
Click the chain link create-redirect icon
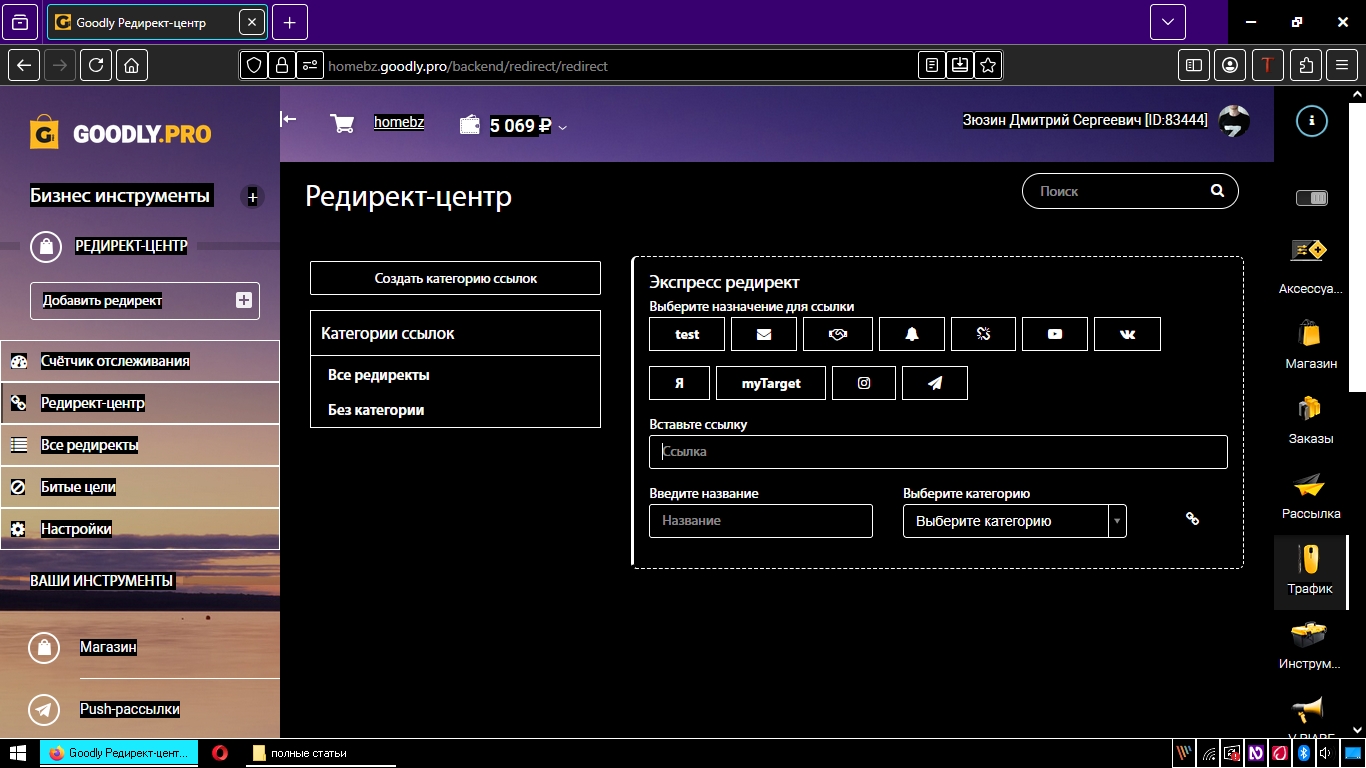[1192, 519]
